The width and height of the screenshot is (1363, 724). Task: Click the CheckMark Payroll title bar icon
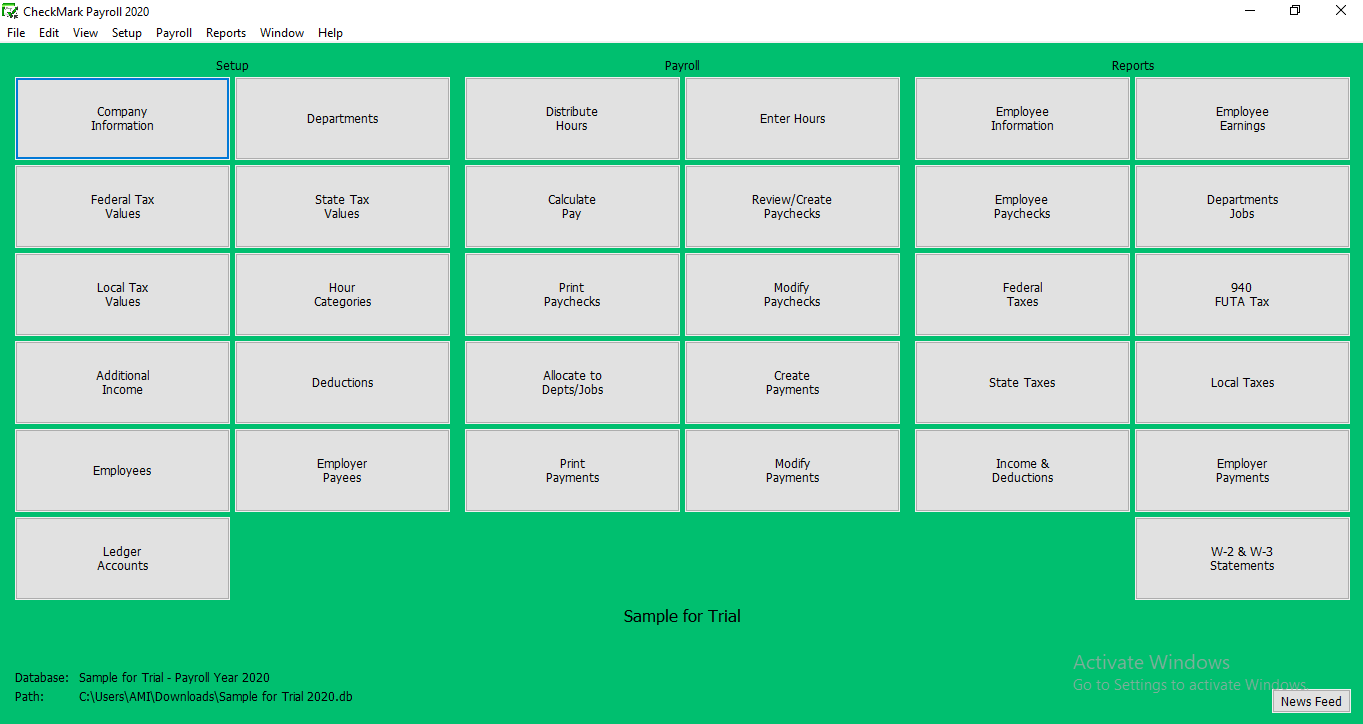click(x=11, y=11)
